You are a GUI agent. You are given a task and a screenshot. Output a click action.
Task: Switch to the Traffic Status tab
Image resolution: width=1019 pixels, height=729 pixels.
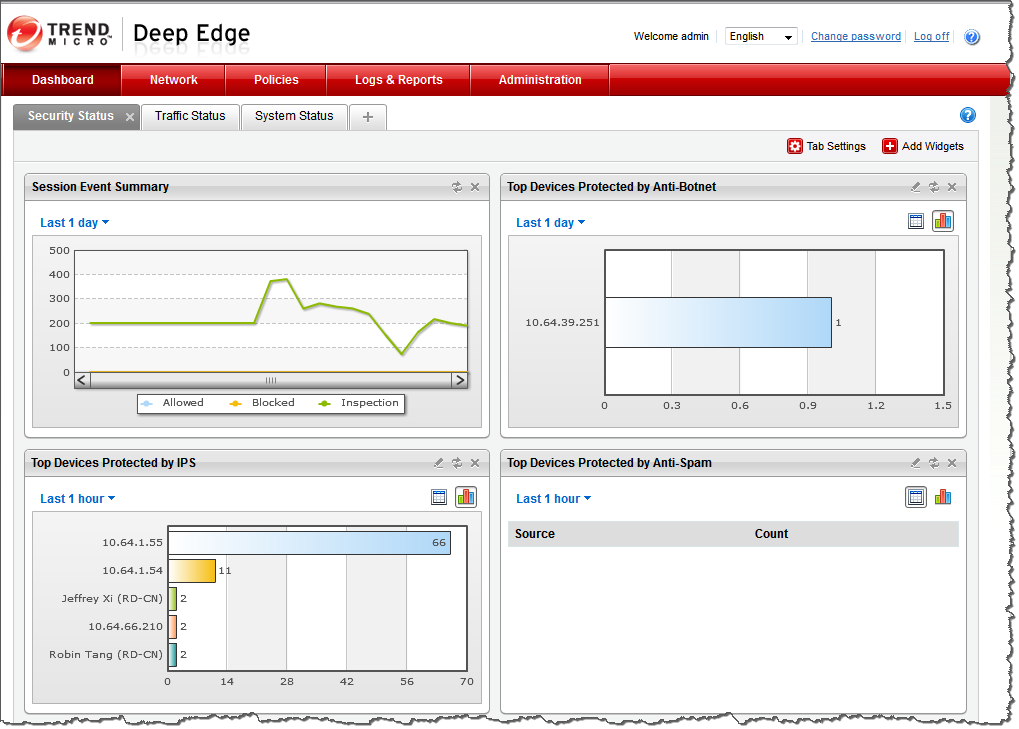click(190, 116)
